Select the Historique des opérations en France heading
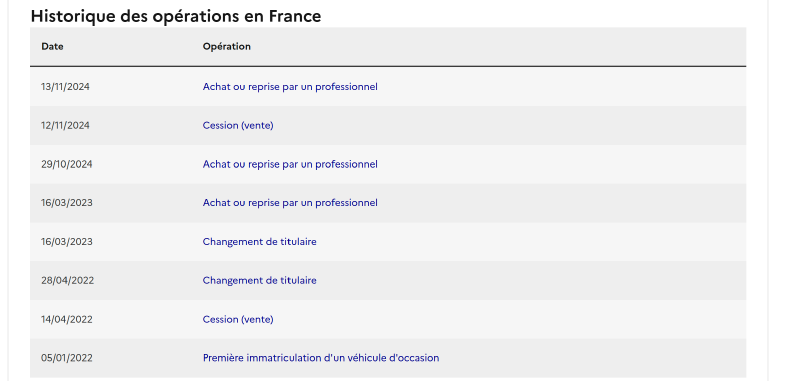 (x=176, y=16)
